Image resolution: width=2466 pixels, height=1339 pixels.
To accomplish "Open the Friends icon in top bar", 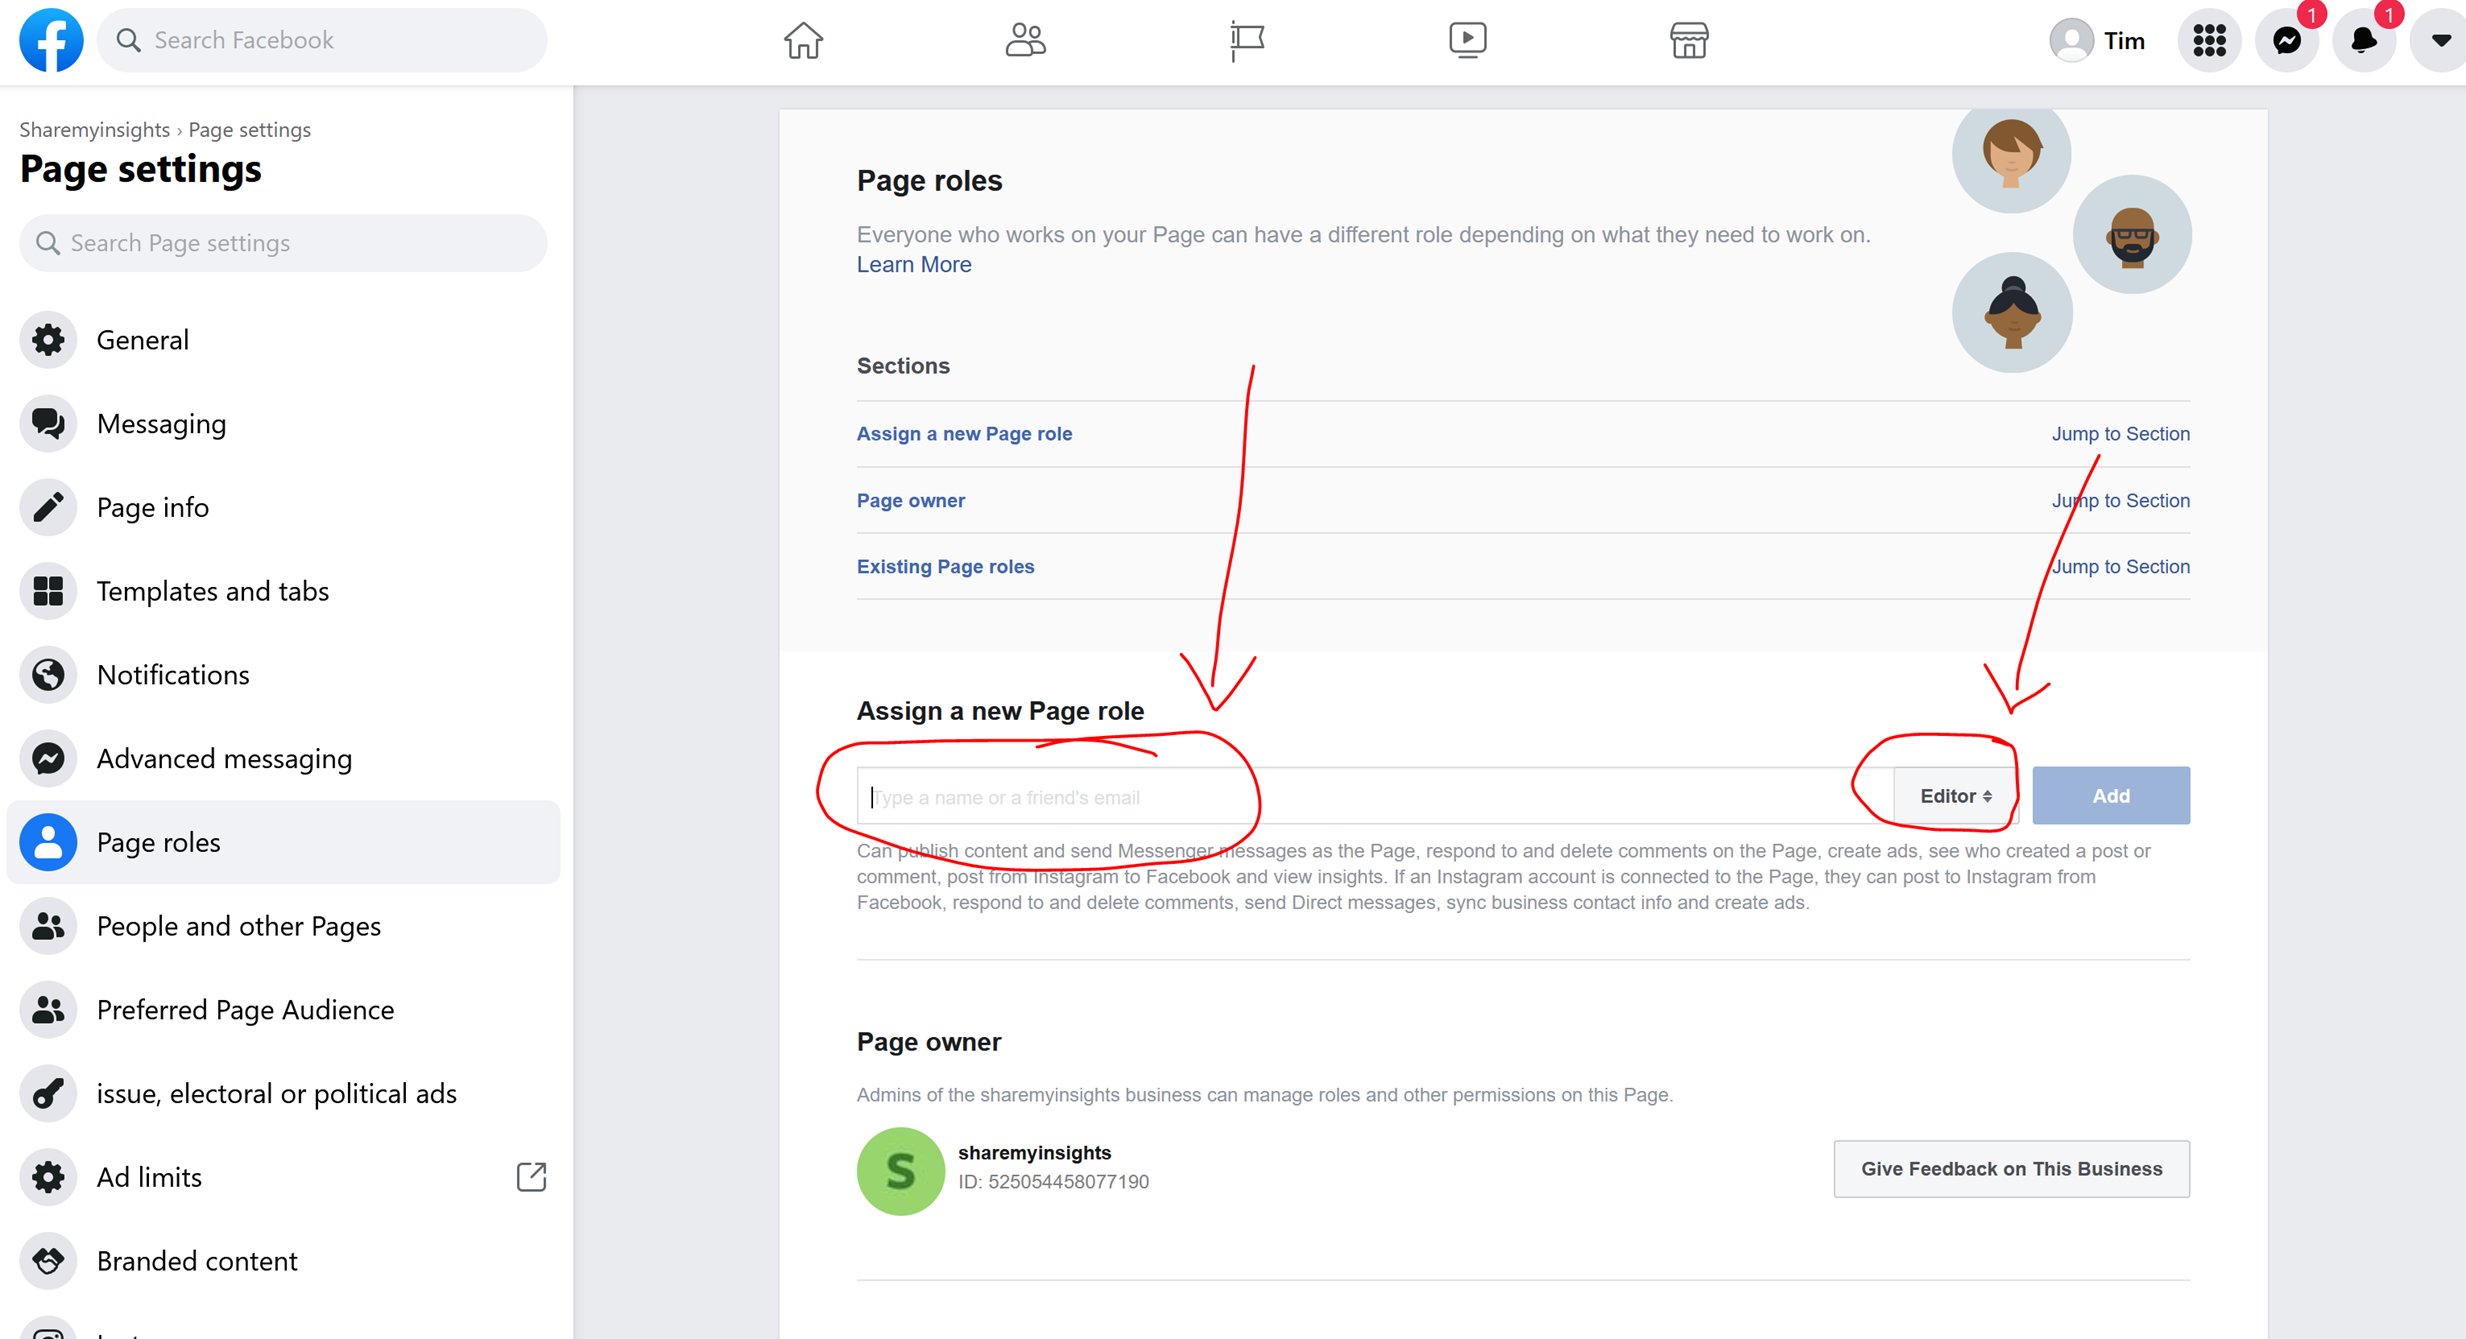I will click(x=1025, y=40).
